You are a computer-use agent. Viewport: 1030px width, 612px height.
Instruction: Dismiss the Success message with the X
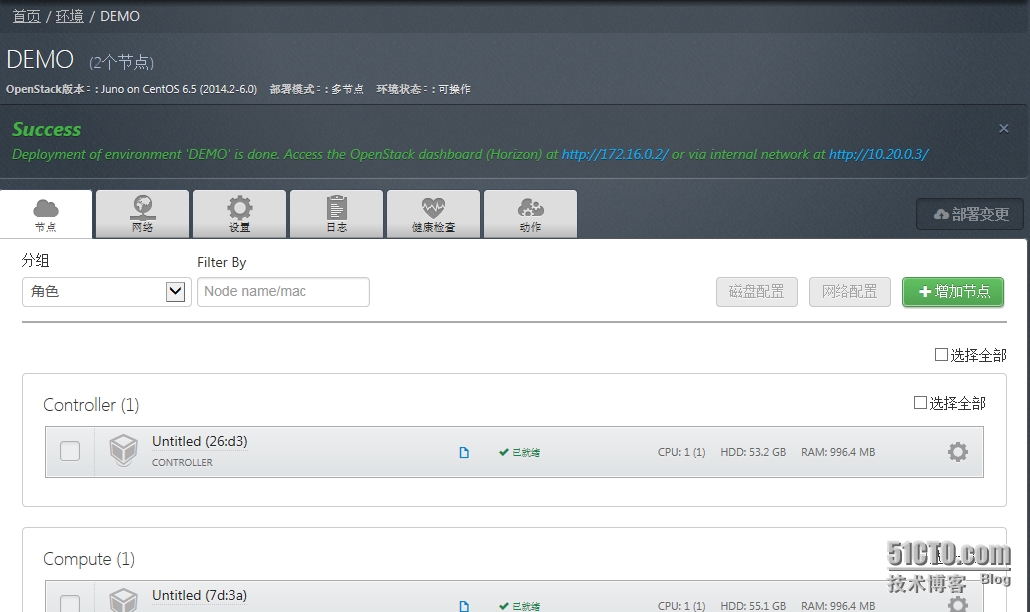1004,129
